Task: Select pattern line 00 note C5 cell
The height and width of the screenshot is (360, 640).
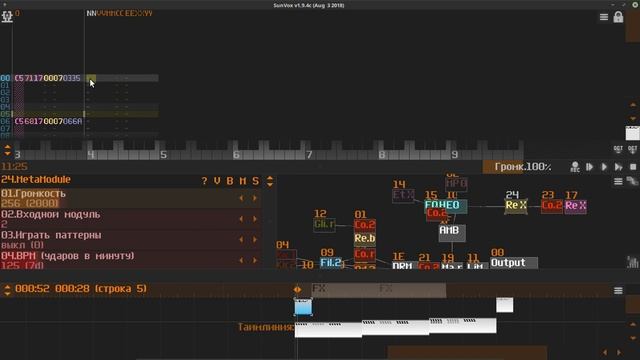Action: 19,78
